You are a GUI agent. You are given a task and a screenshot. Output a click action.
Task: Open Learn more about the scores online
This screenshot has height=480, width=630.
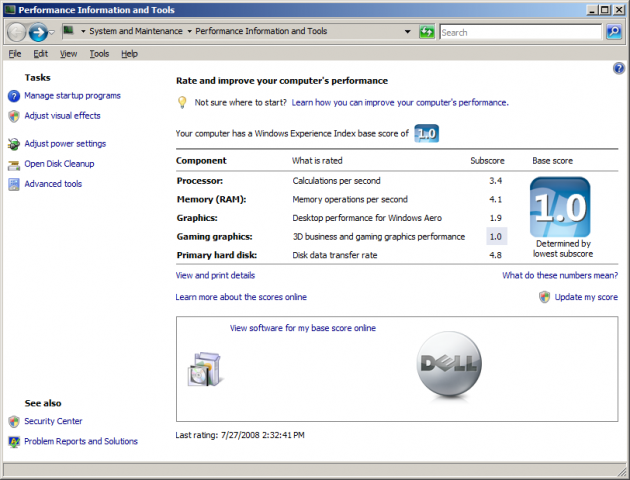(x=241, y=297)
